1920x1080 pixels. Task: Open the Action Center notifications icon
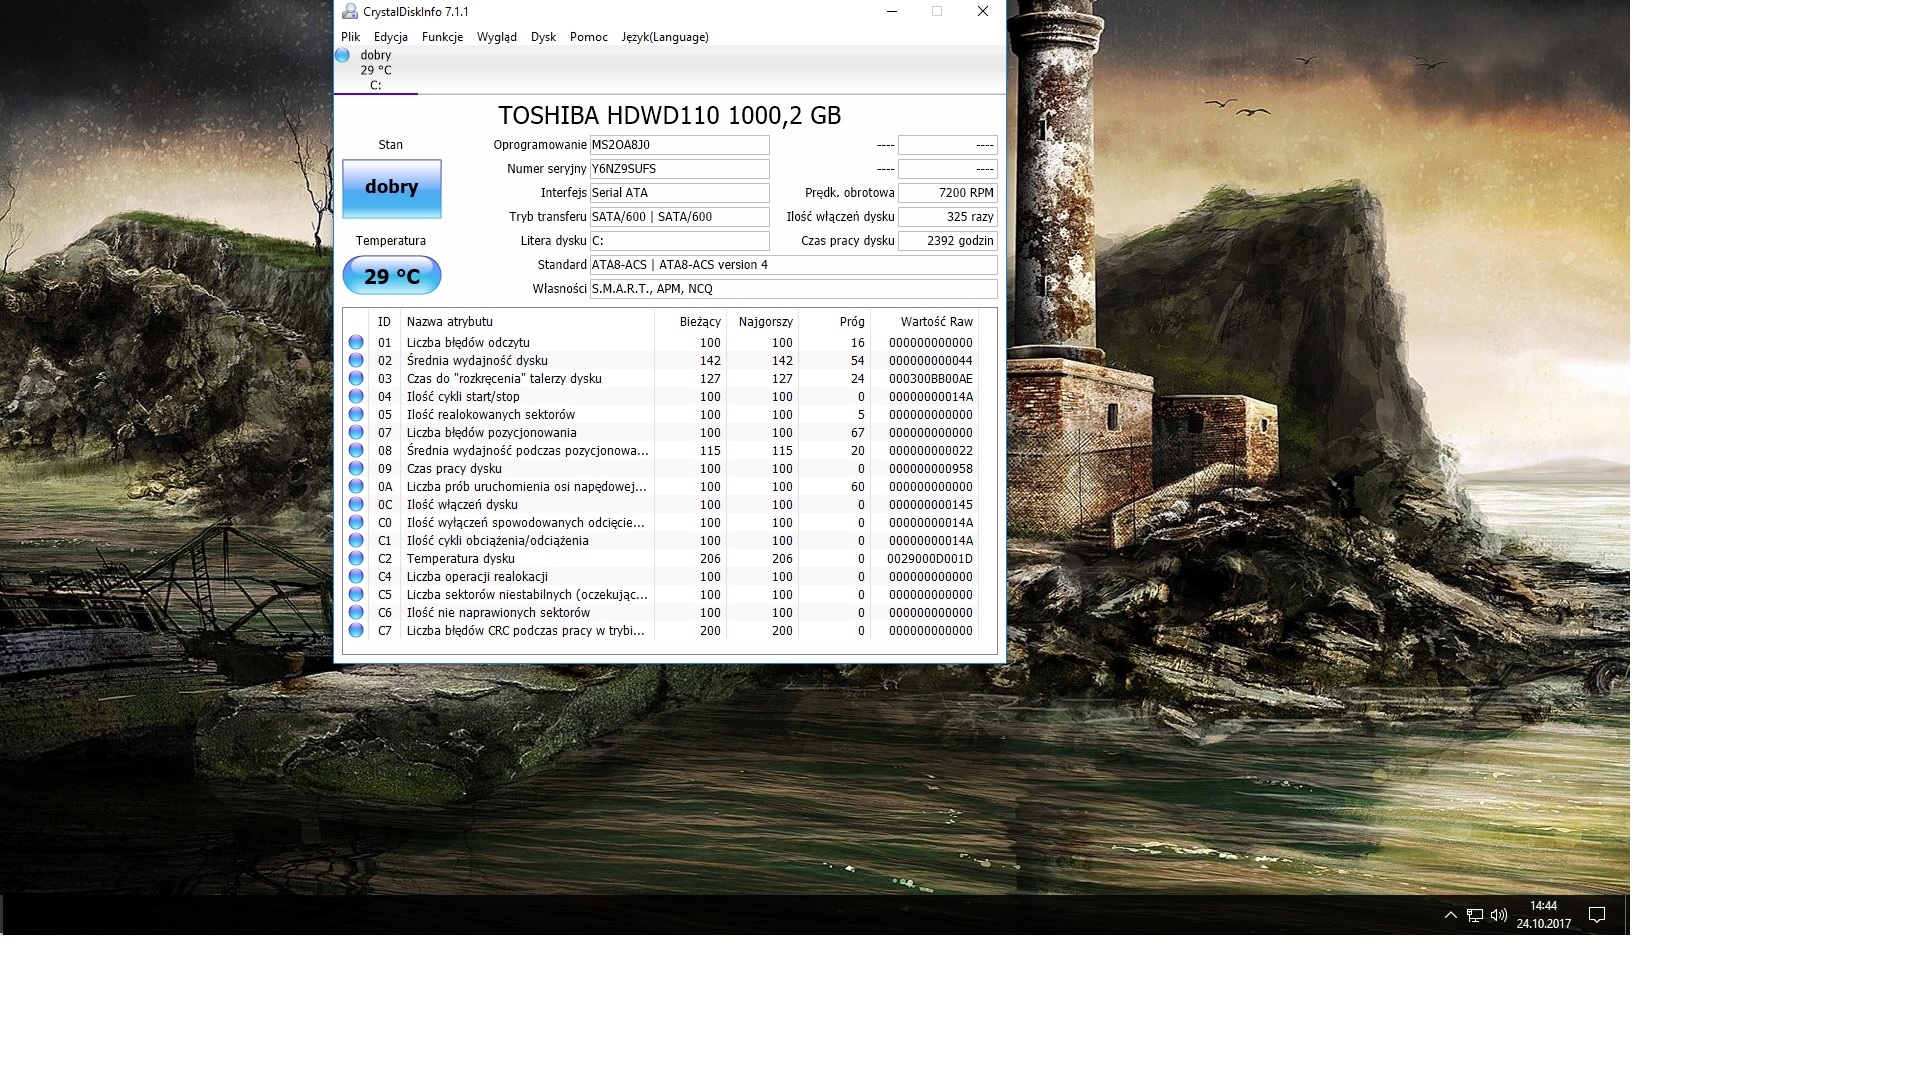(1597, 915)
